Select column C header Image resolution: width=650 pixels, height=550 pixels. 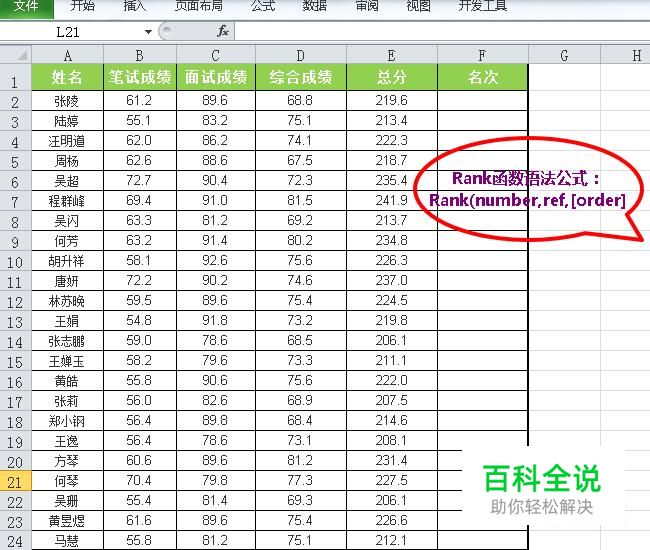tap(216, 55)
